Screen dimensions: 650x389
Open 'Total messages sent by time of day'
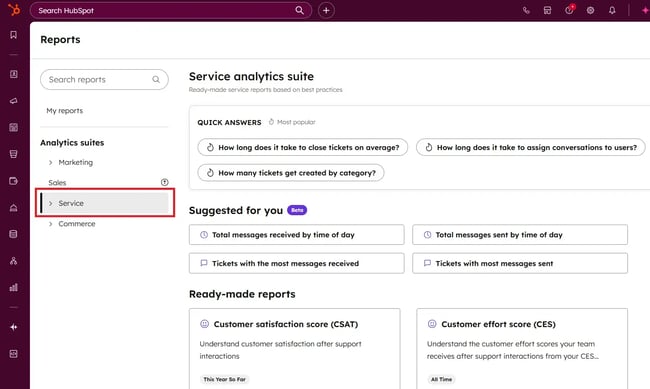(520, 235)
